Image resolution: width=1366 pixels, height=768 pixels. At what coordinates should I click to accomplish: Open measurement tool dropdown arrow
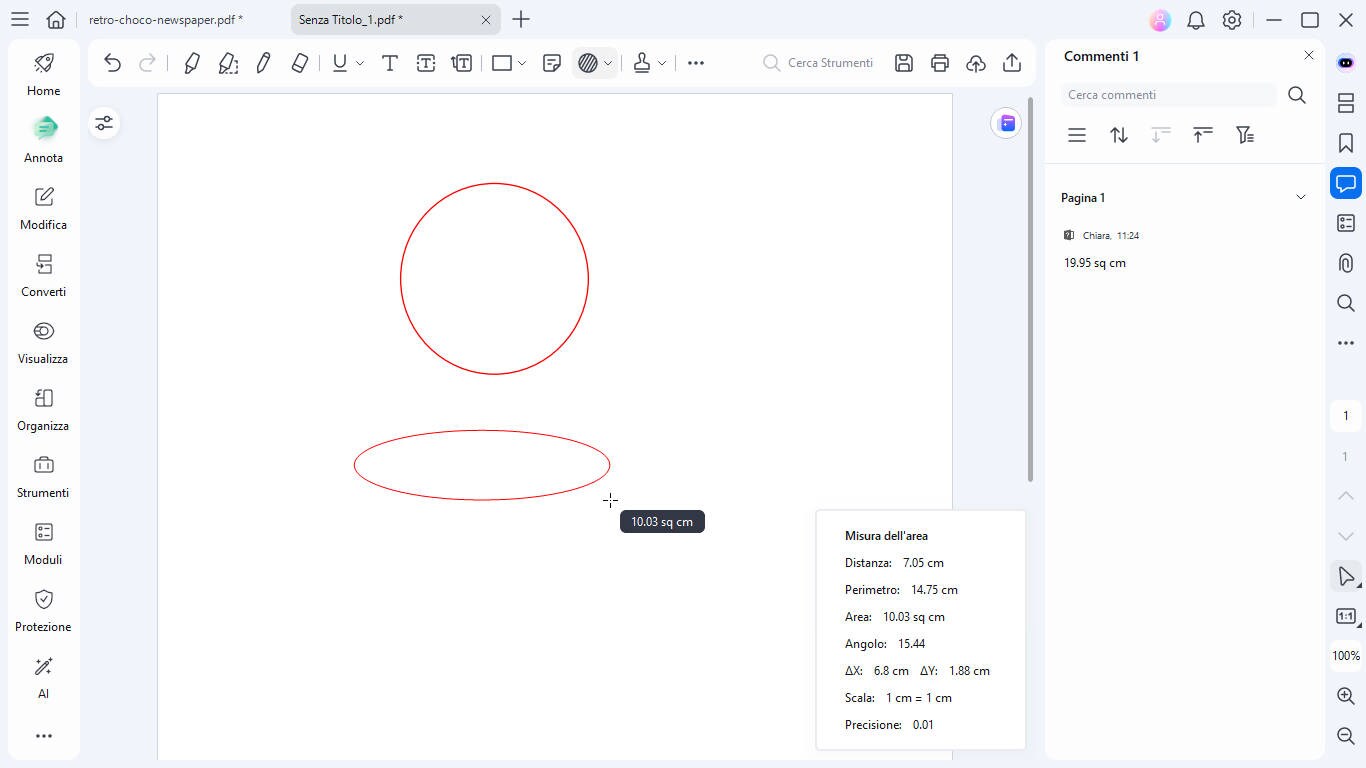(608, 63)
